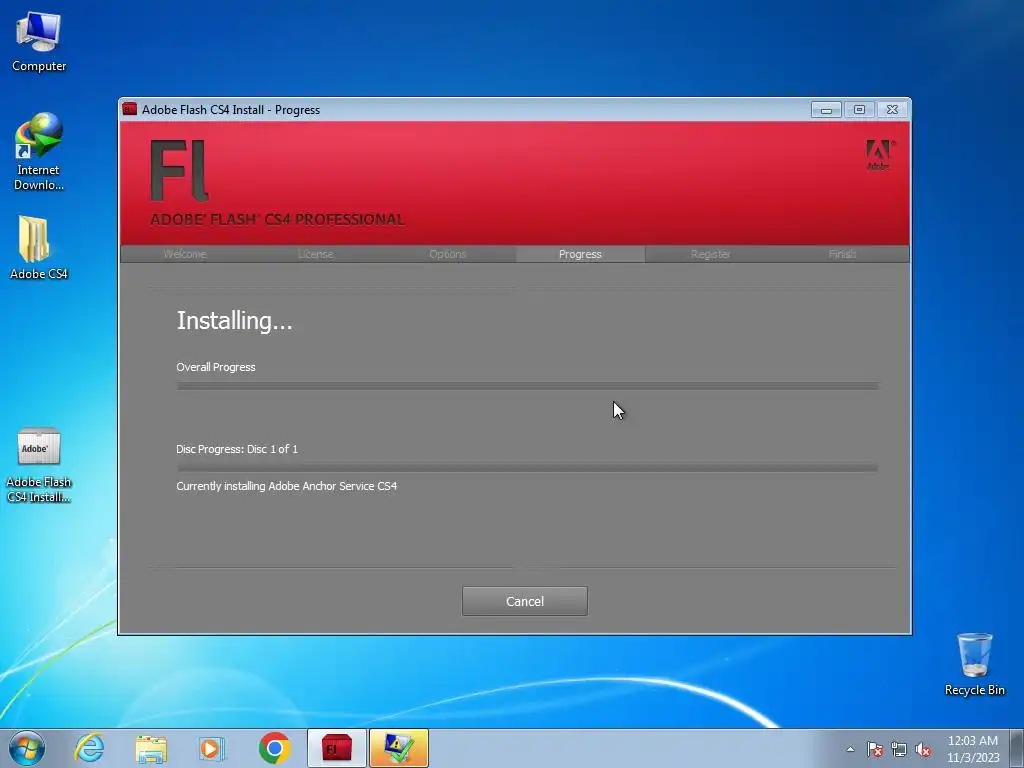Click the Currently installing Adobe Anchor Service CS4 text

point(287,486)
